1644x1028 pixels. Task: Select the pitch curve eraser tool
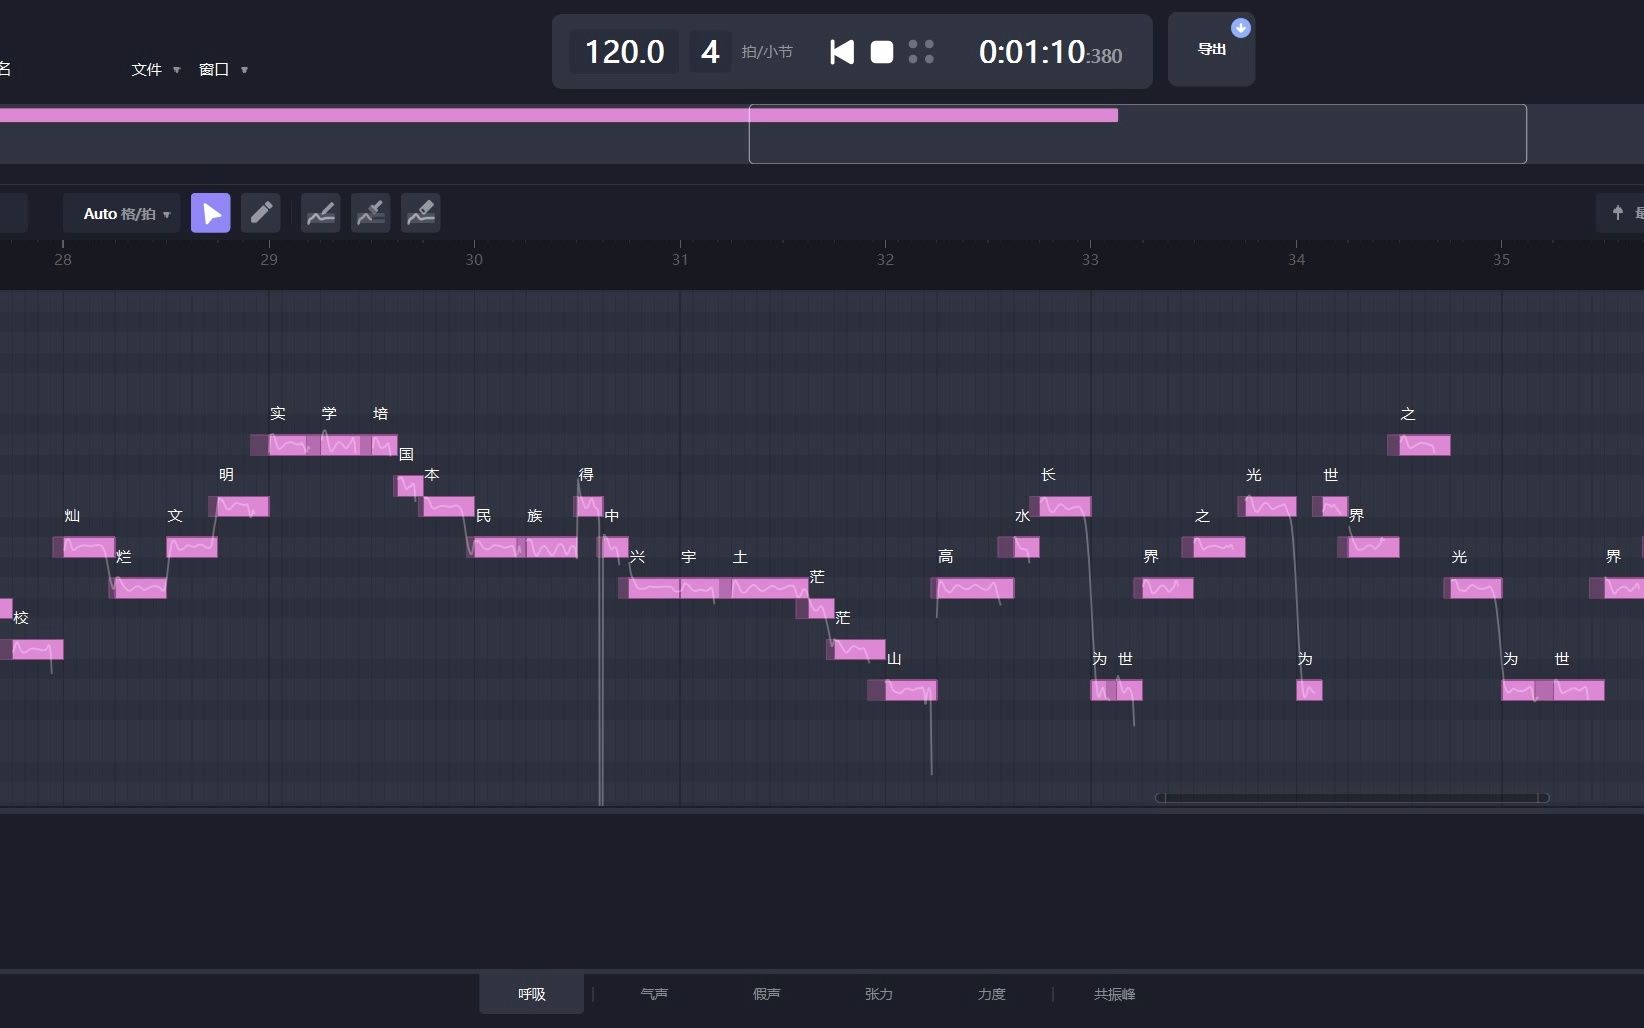coord(421,213)
